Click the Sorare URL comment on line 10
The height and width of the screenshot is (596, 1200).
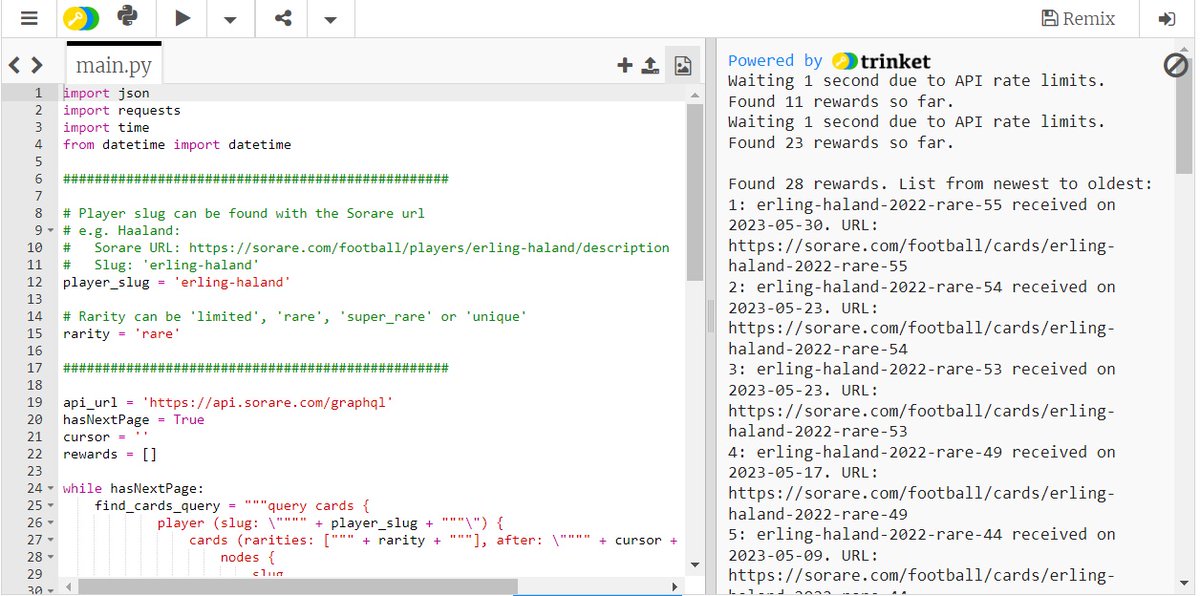(x=366, y=248)
